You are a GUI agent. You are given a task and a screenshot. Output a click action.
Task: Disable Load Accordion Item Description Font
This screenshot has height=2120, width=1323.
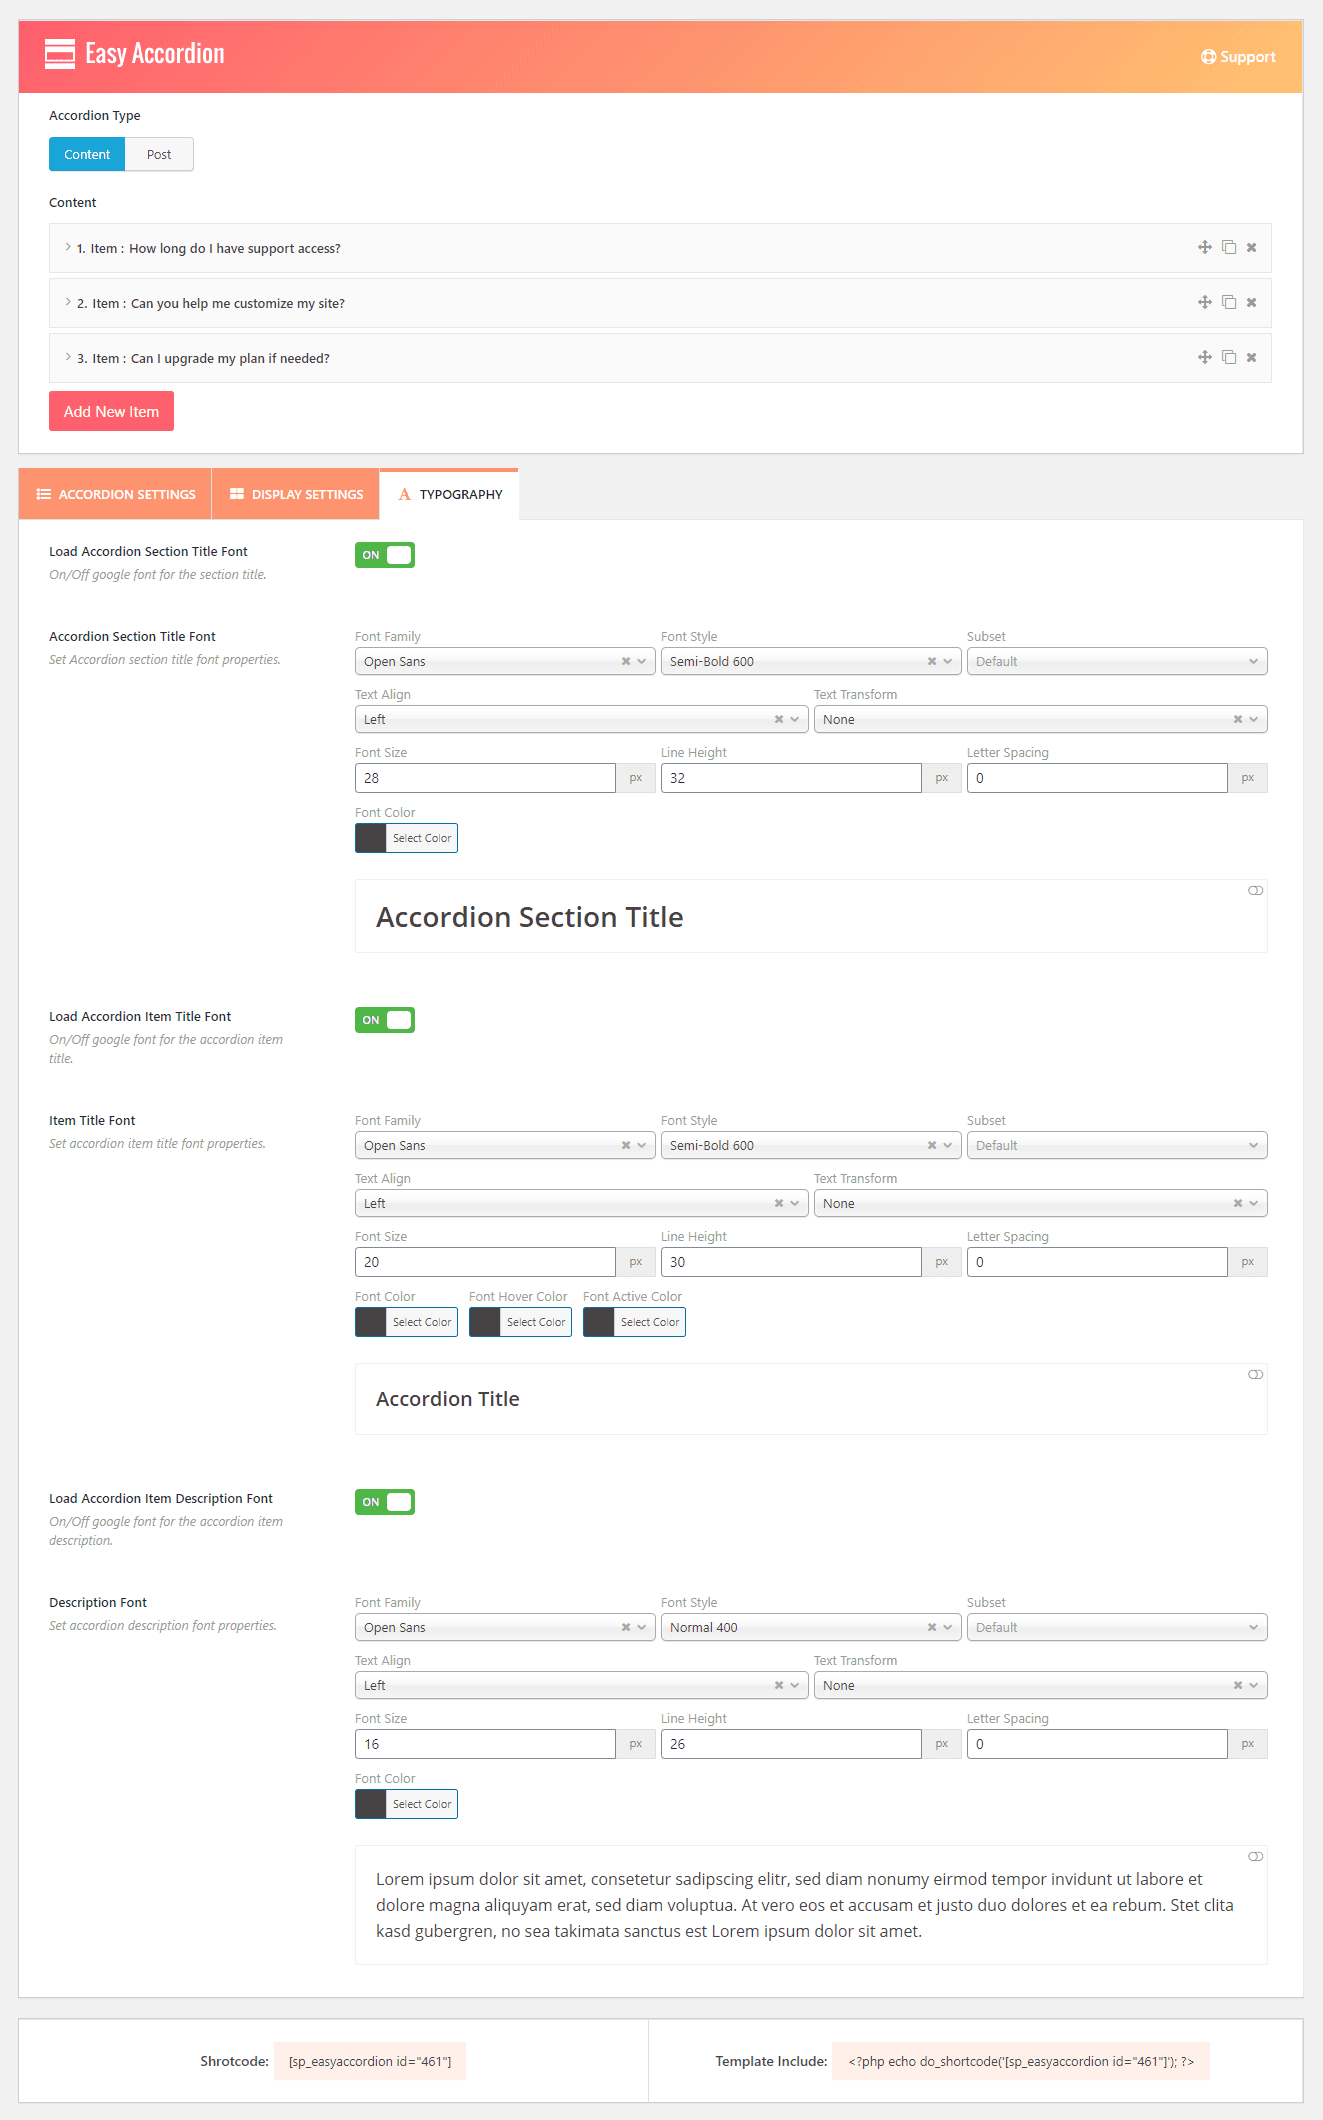click(x=385, y=1502)
